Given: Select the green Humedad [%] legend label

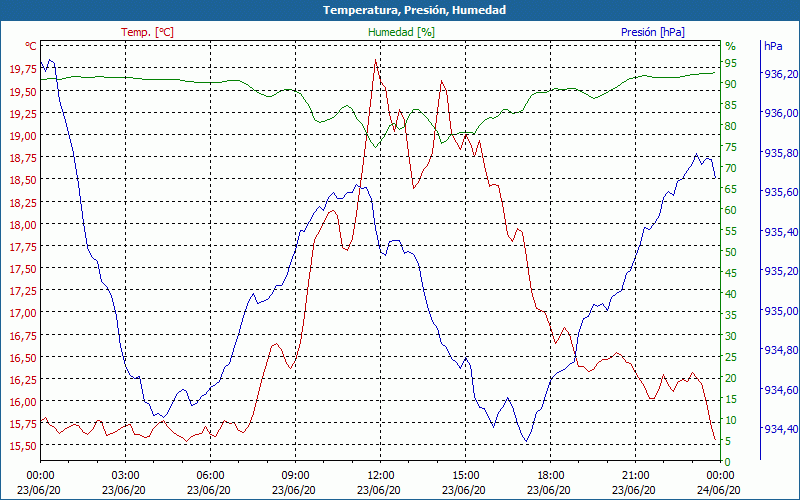Looking at the screenshot, I should 402,32.
